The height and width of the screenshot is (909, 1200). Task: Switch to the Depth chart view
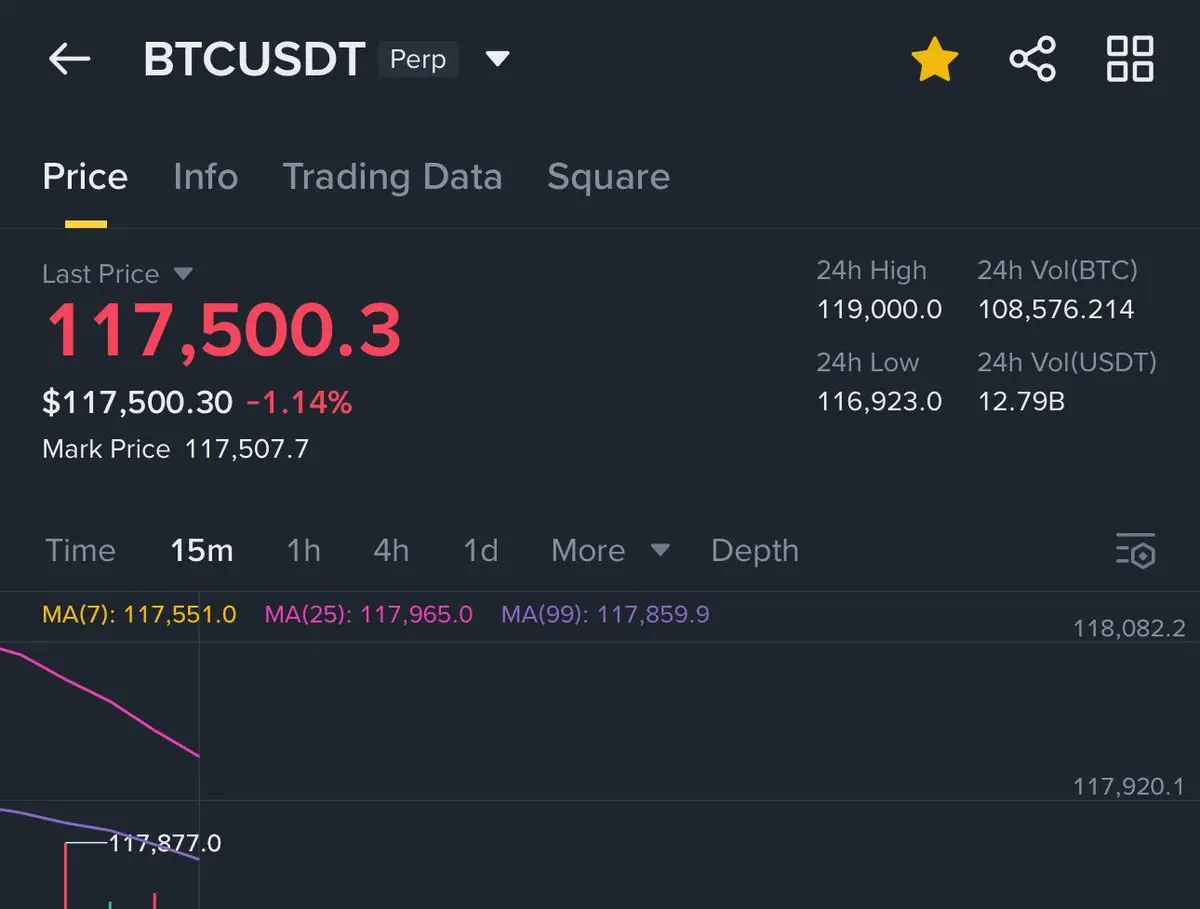click(755, 550)
